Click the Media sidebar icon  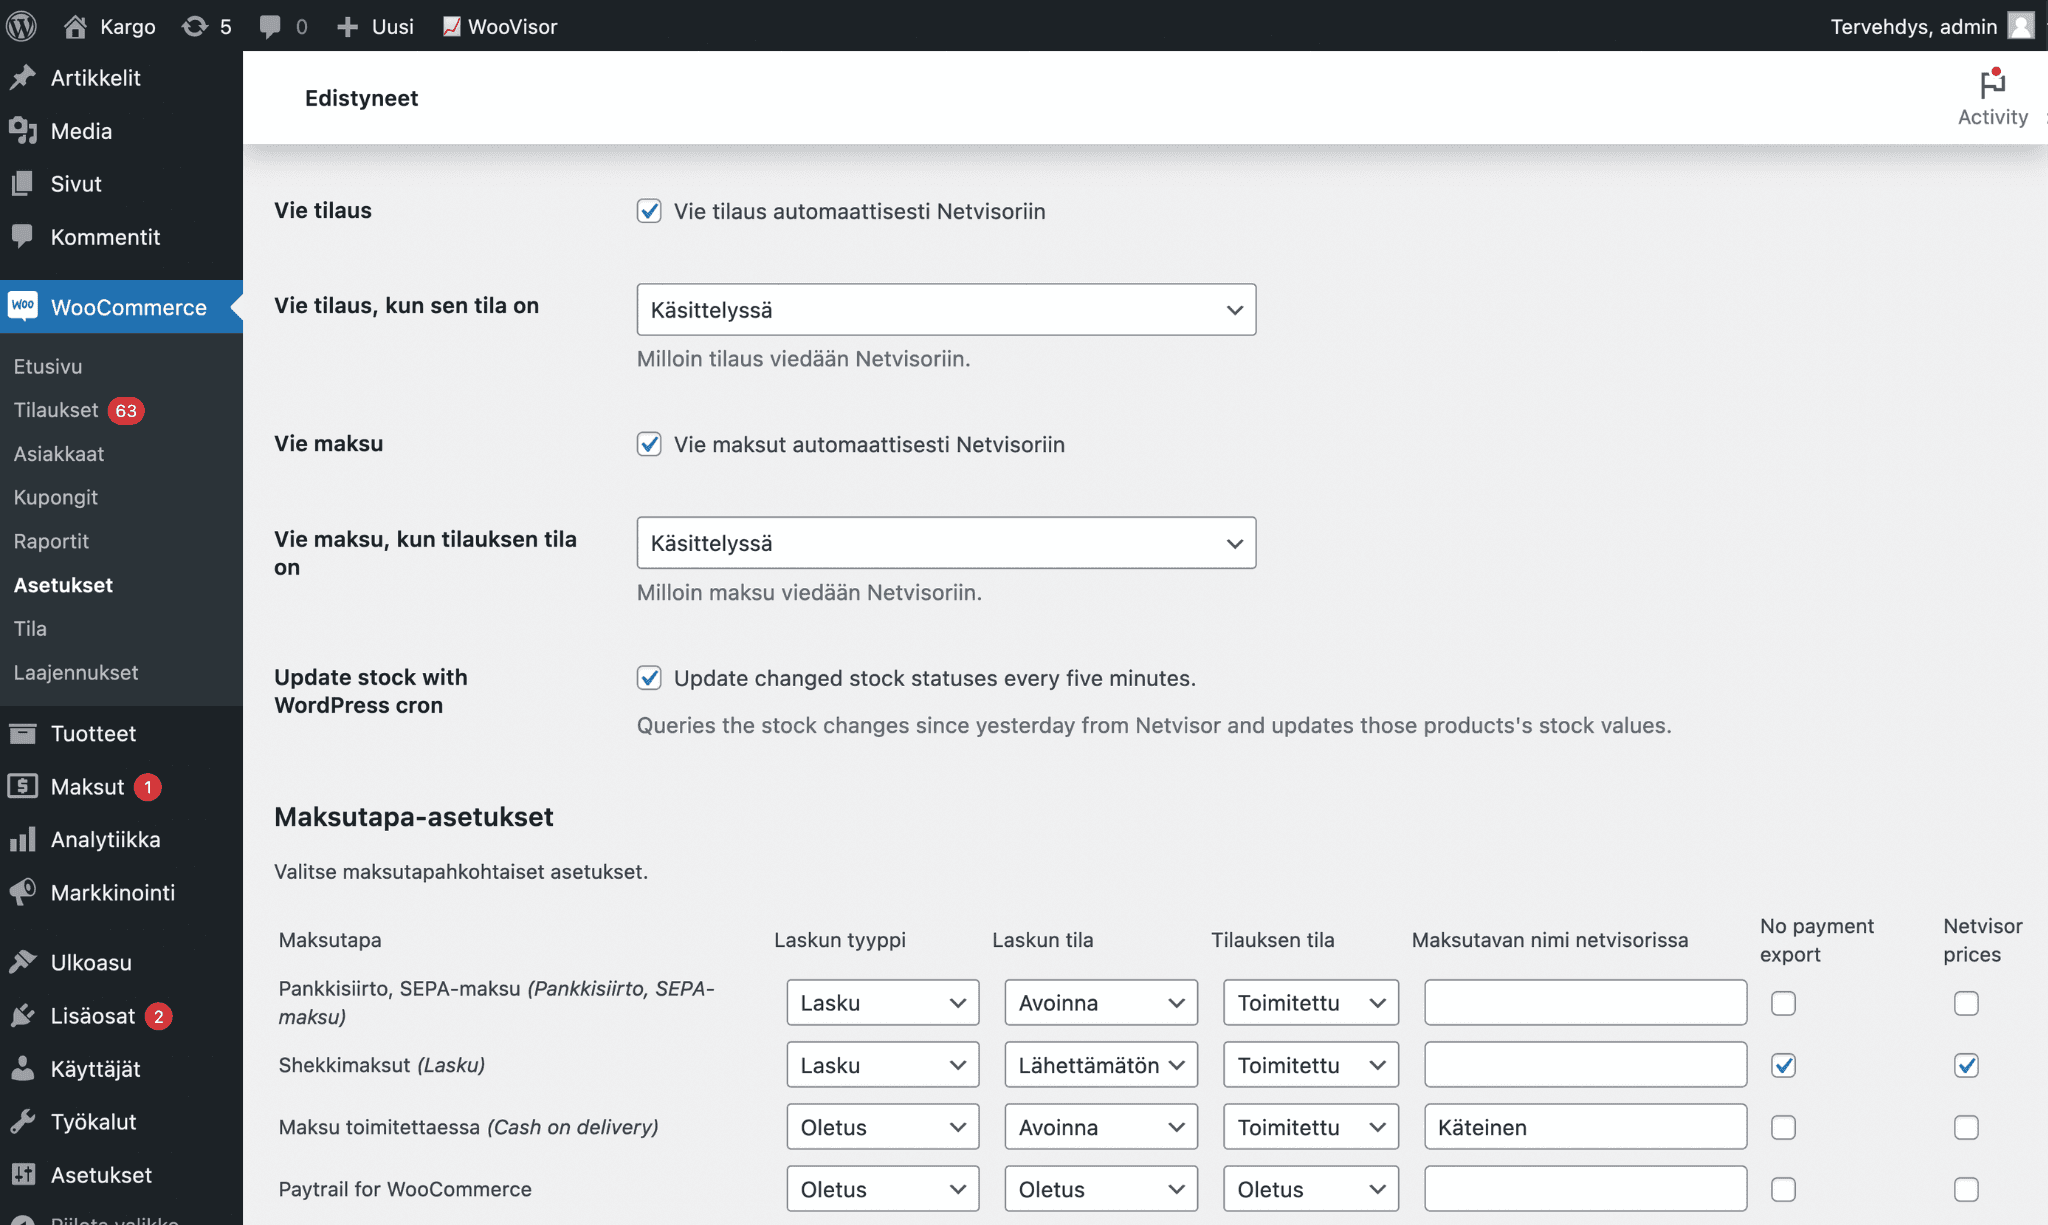(x=23, y=131)
